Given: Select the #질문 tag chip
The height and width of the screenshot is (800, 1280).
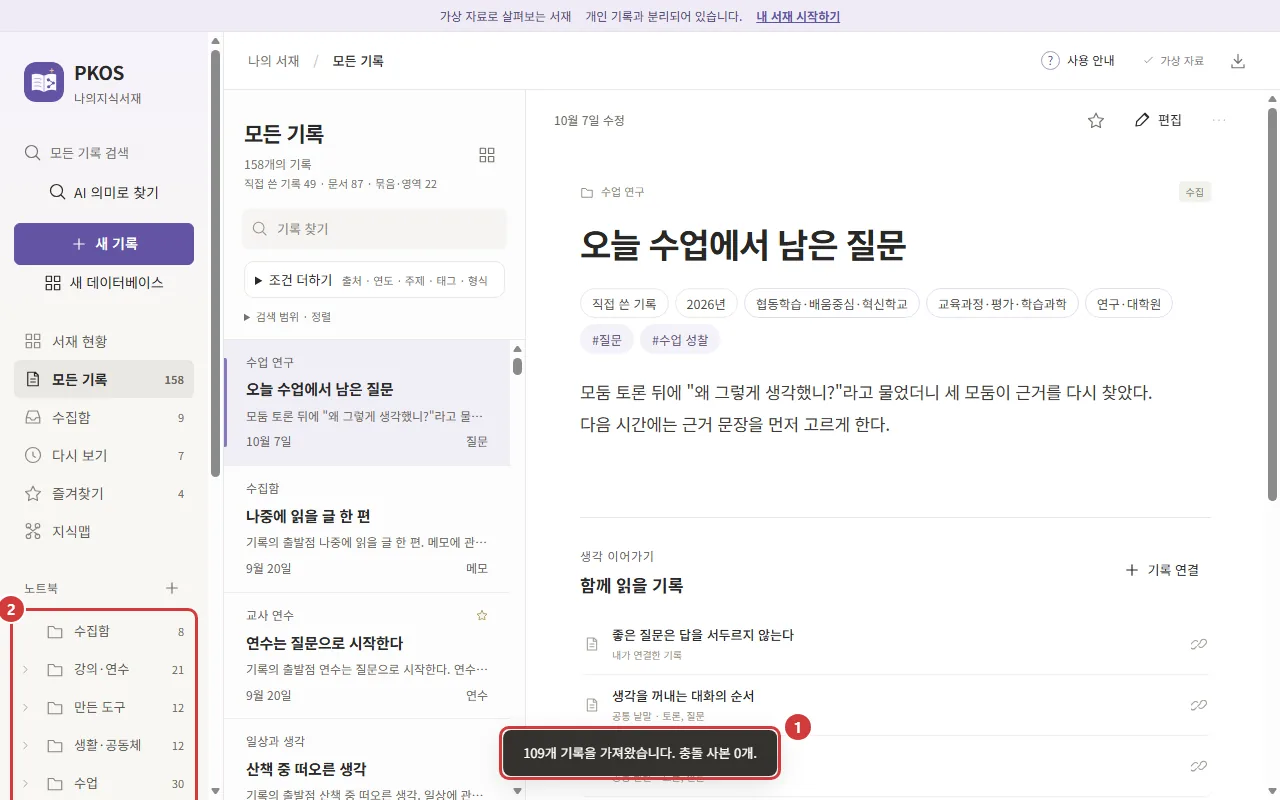Looking at the screenshot, I should (x=606, y=340).
